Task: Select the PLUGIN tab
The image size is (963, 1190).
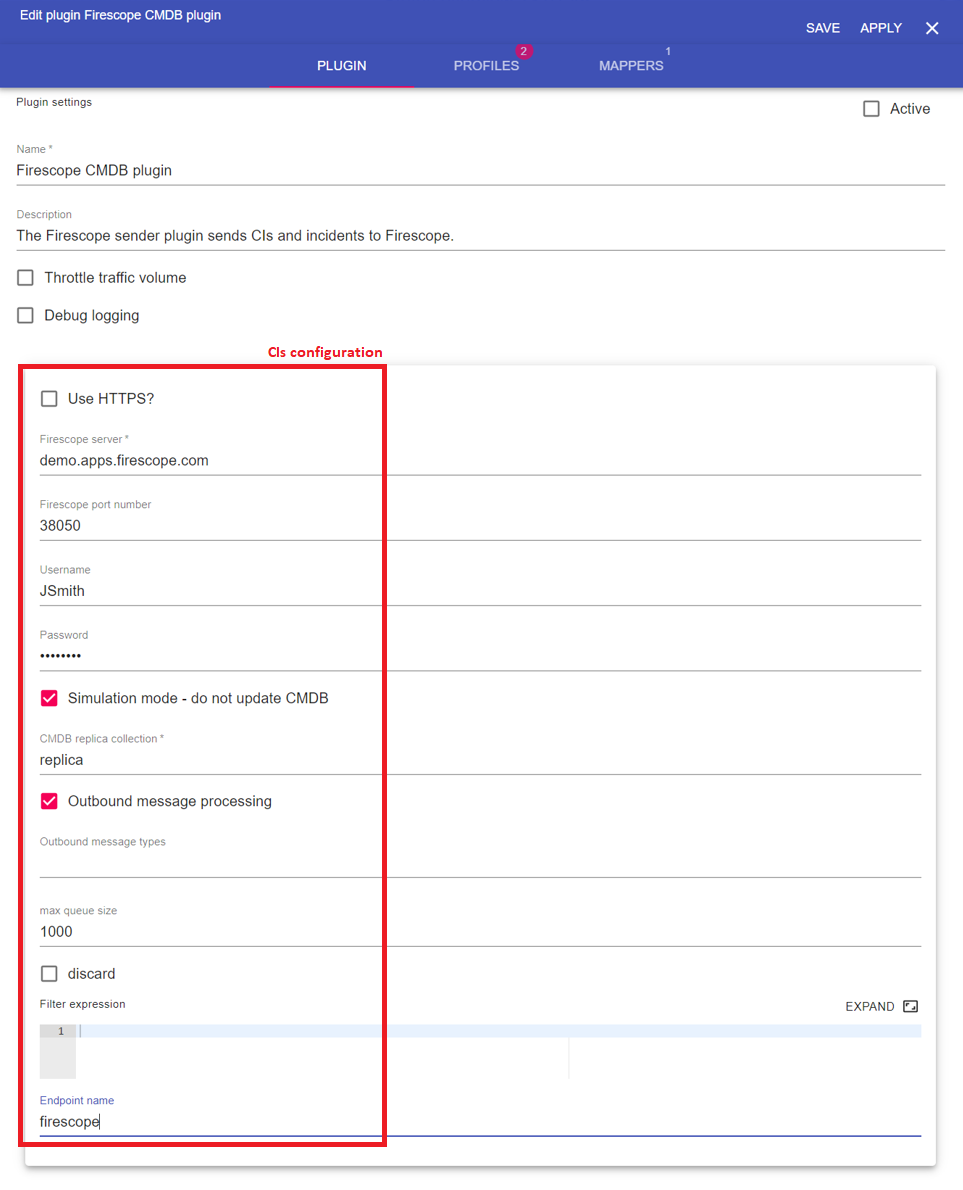Action: (x=342, y=66)
